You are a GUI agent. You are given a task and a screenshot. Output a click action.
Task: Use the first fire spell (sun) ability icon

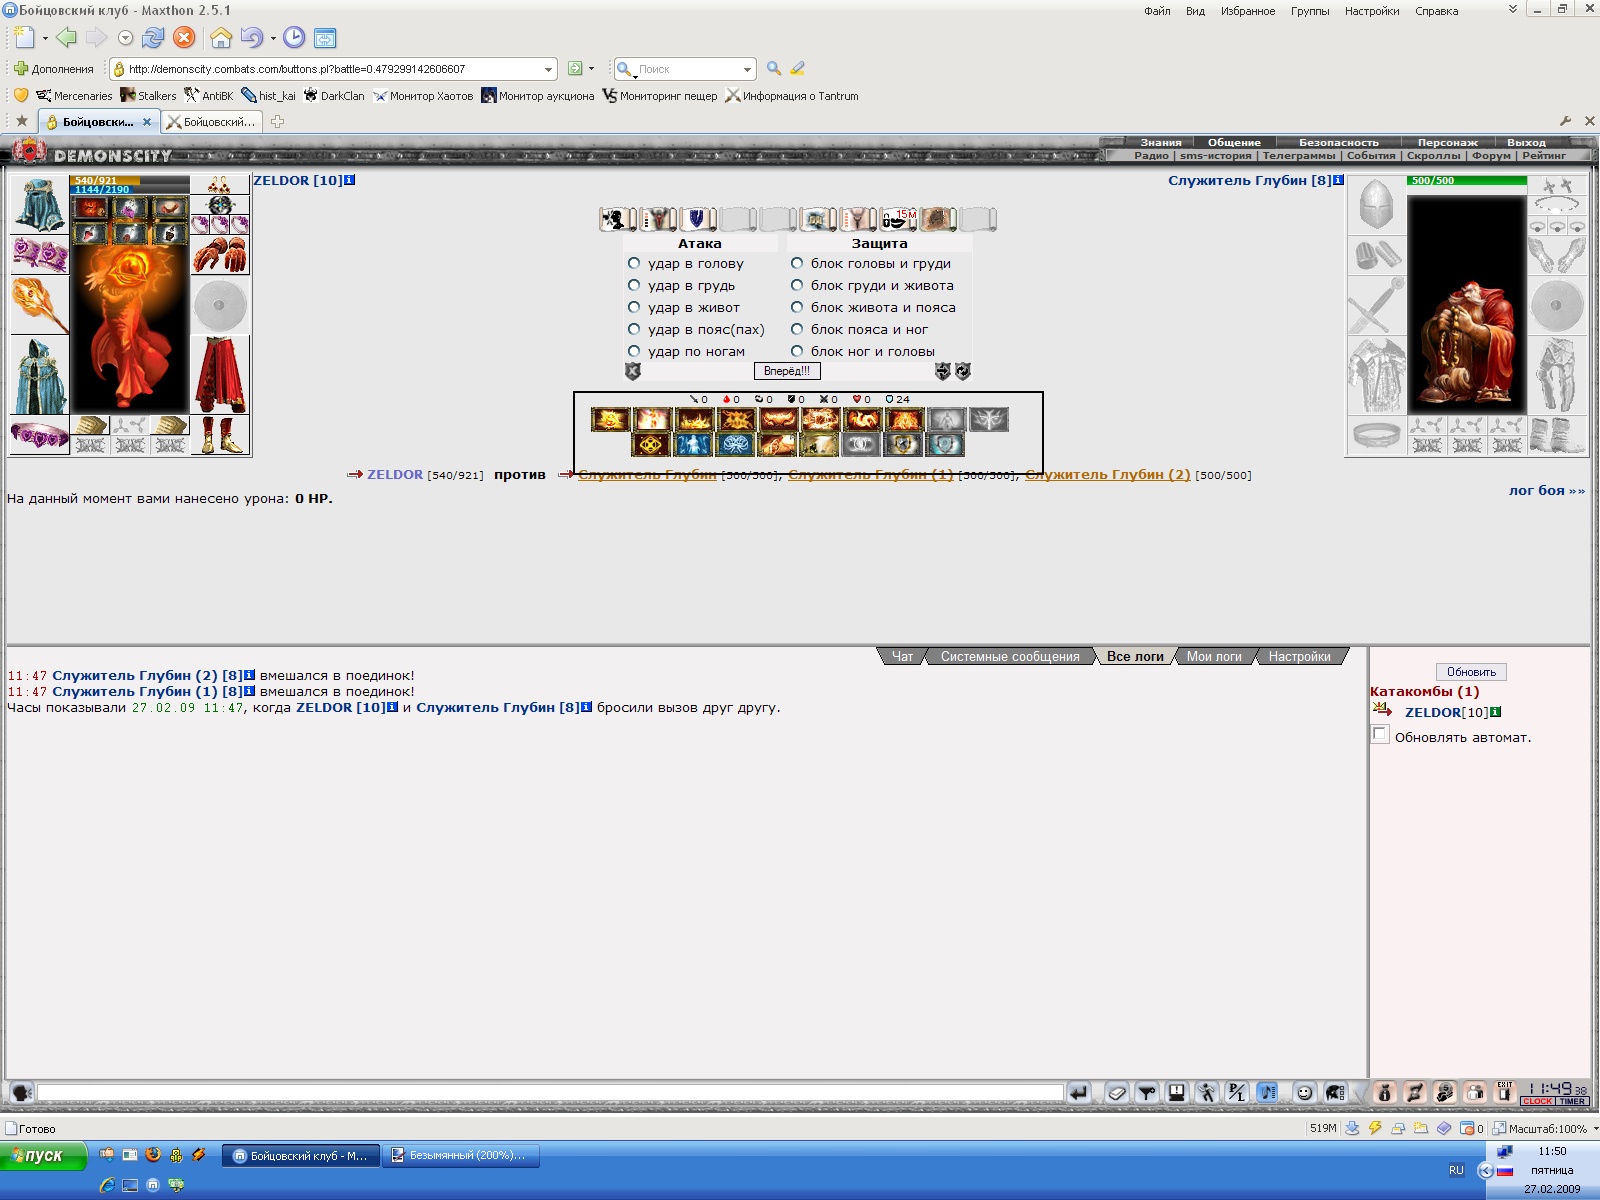pos(609,420)
